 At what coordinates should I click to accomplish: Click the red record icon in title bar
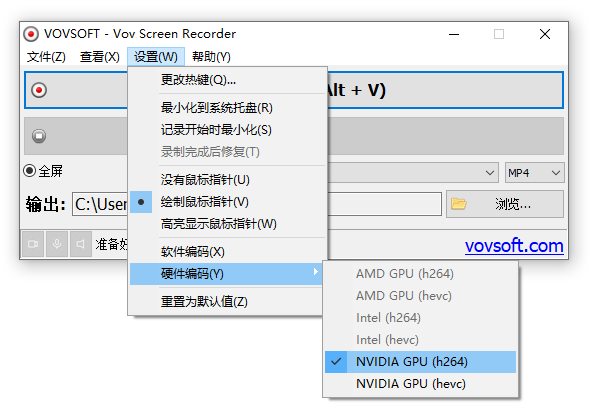pyautogui.click(x=31, y=34)
